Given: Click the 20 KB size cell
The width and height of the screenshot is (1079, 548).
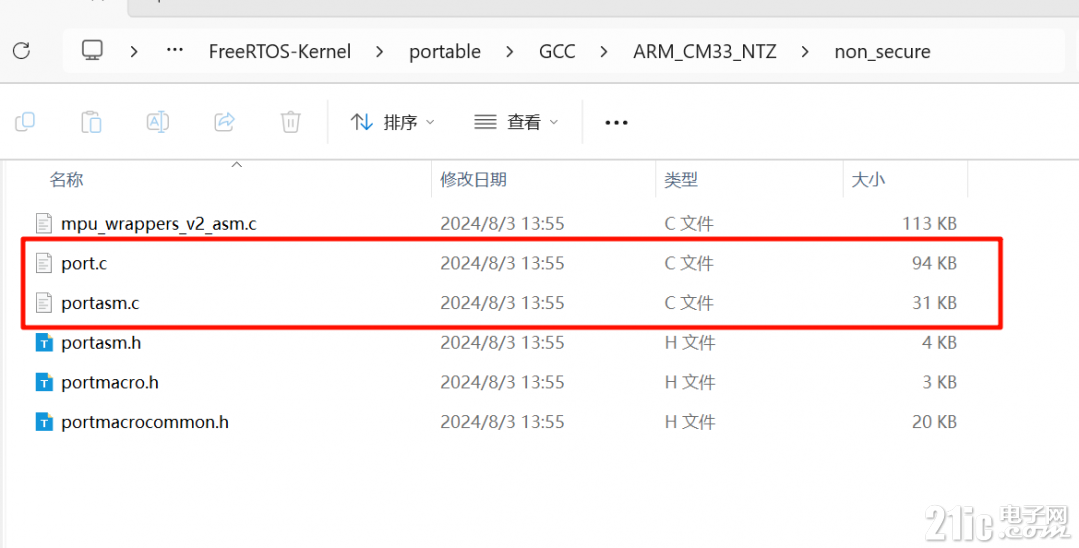Looking at the screenshot, I should (x=934, y=422).
